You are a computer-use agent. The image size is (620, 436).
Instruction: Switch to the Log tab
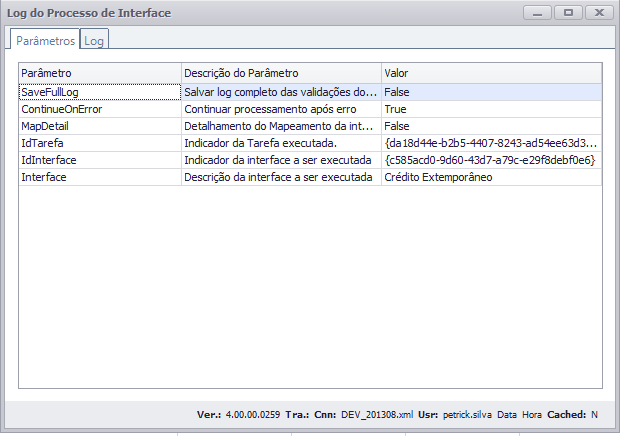tap(94, 40)
